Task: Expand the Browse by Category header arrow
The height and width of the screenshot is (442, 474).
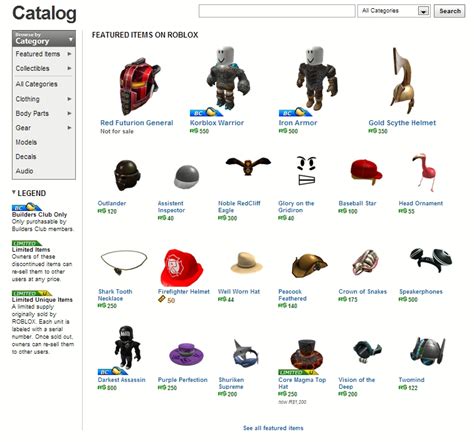Action: (x=71, y=39)
